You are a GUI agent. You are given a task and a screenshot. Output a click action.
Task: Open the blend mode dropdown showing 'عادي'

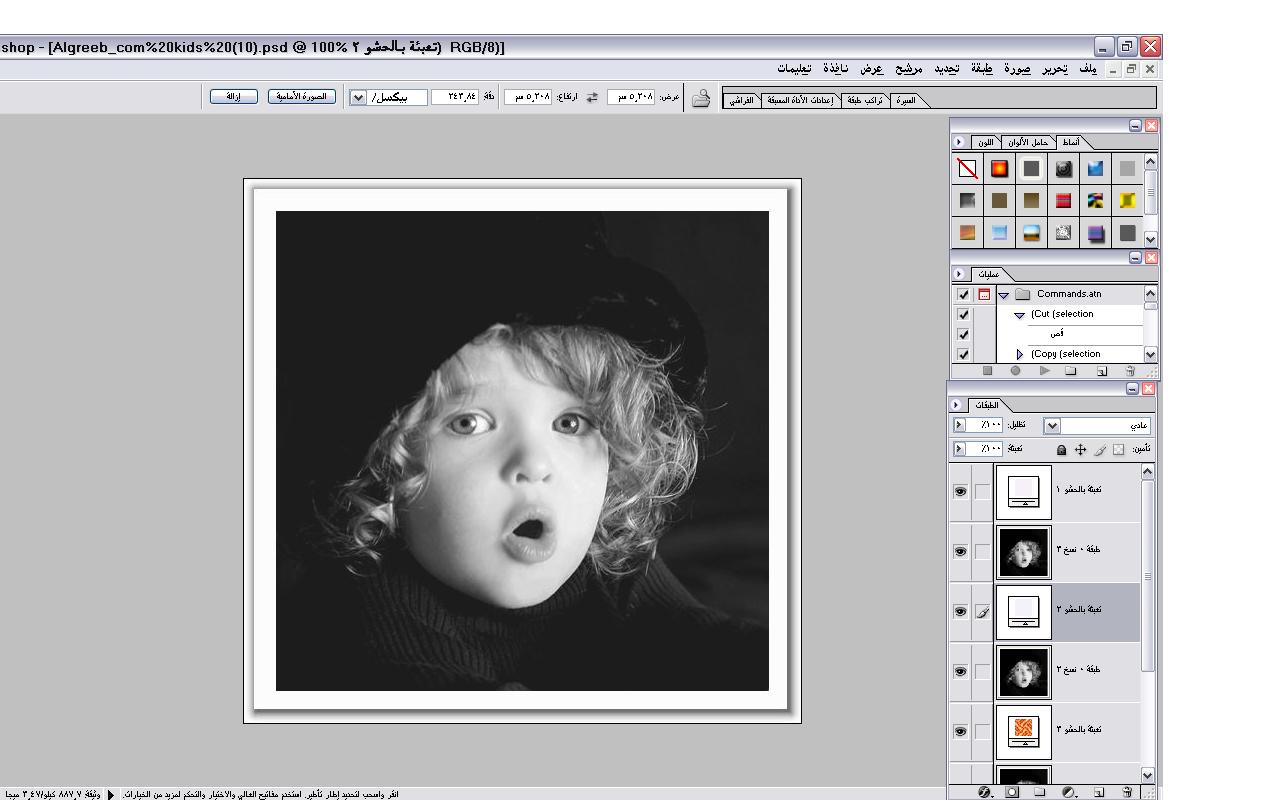pyautogui.click(x=1052, y=426)
